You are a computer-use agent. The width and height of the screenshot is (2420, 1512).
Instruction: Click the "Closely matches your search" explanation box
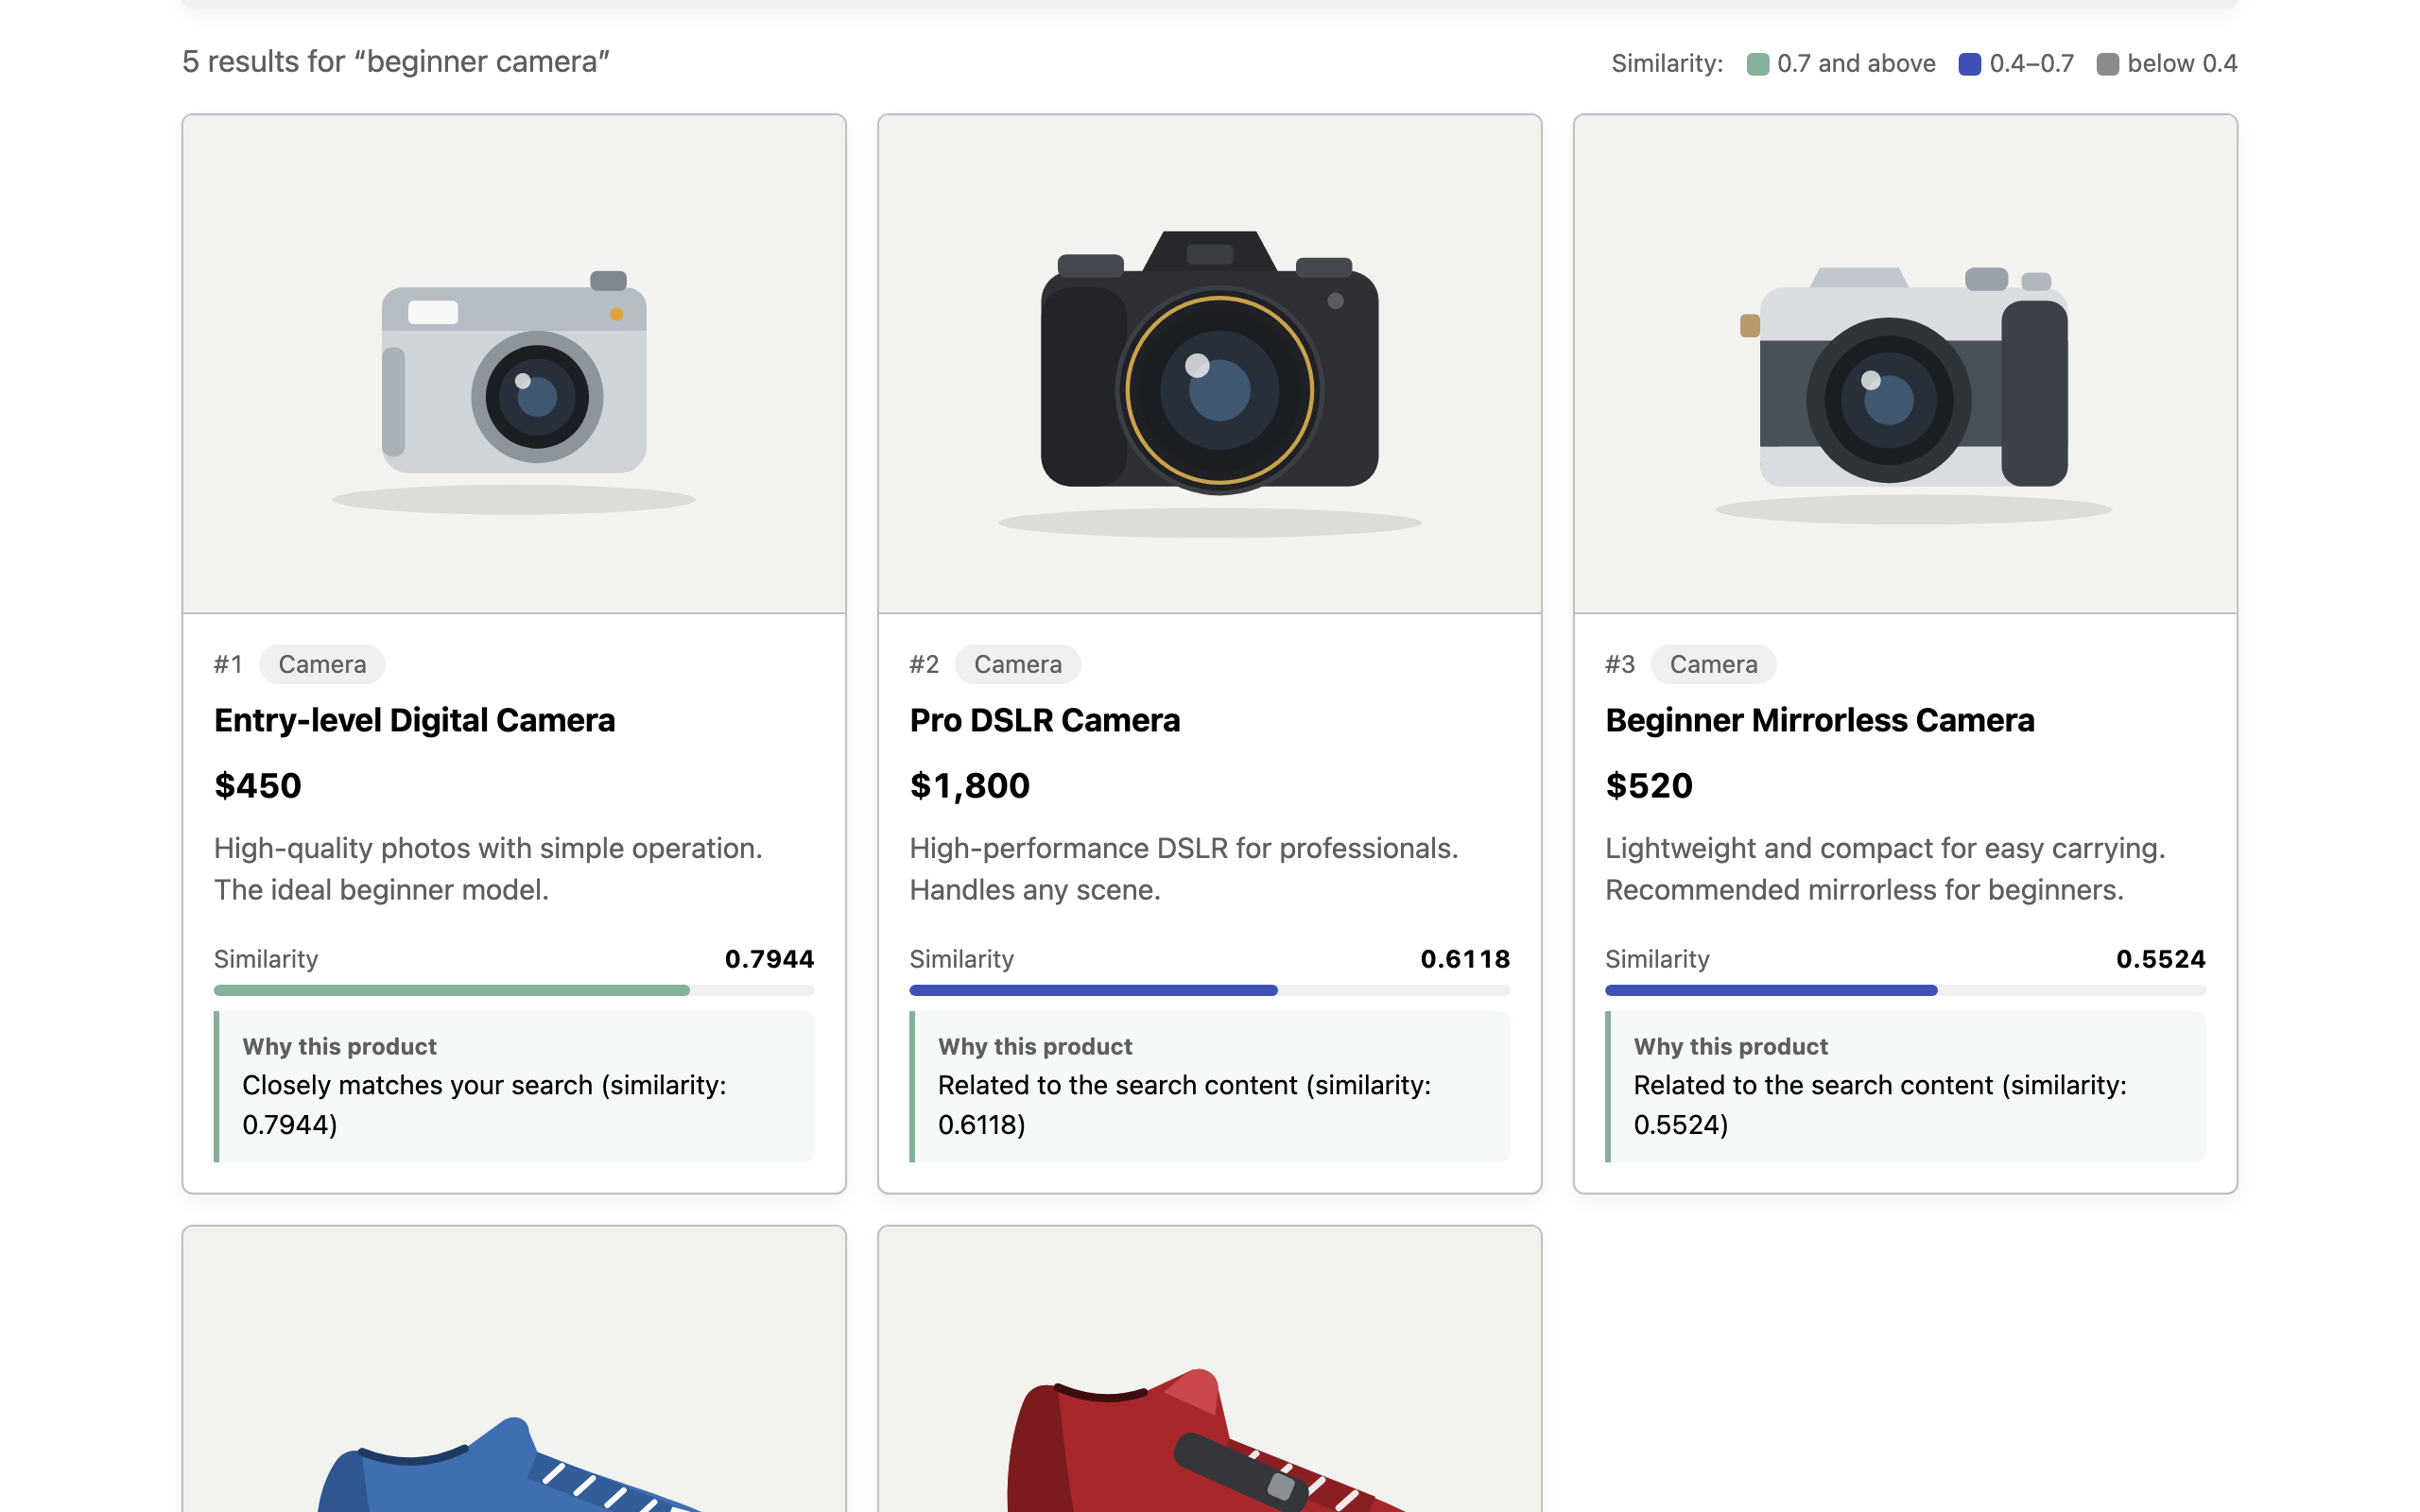click(514, 1086)
